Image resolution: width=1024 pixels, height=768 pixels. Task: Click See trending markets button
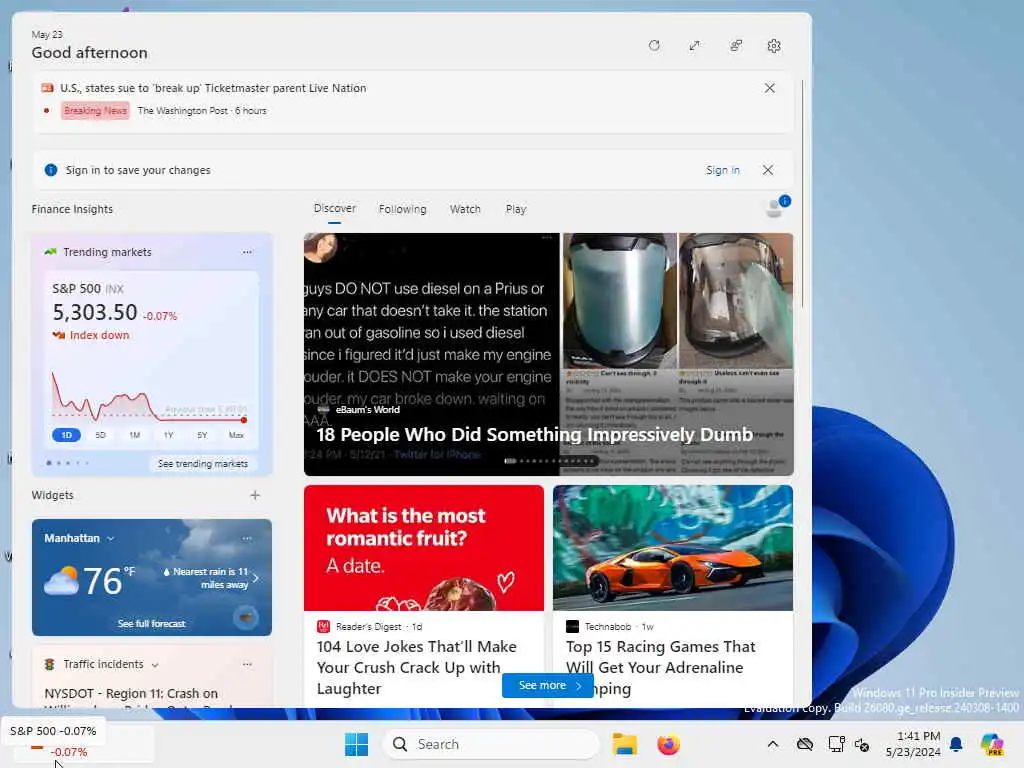point(202,464)
